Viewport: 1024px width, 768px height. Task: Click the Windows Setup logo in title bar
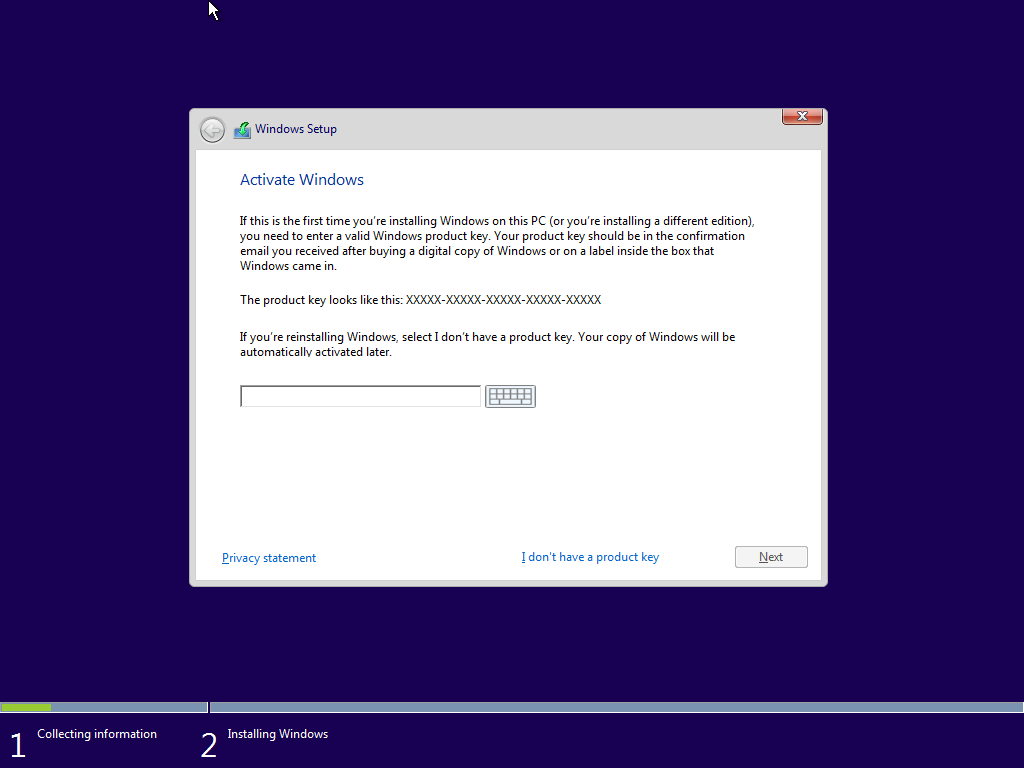[241, 129]
